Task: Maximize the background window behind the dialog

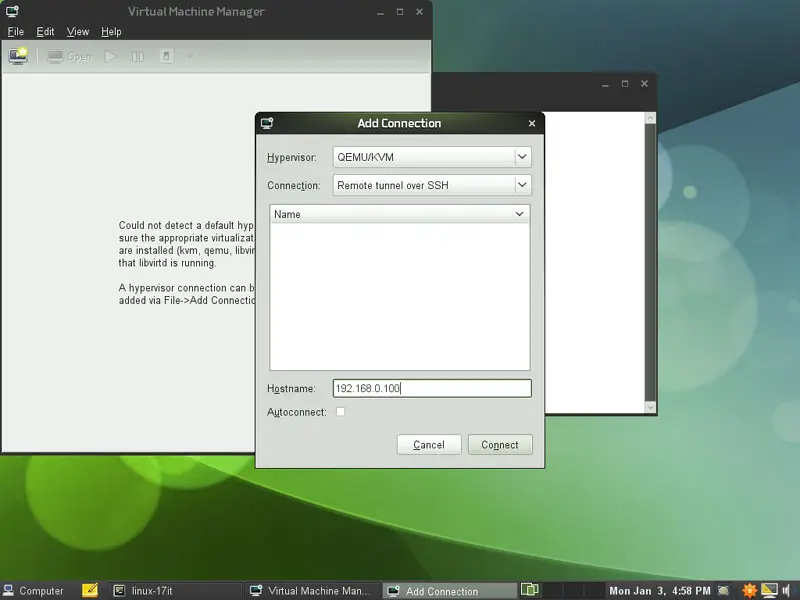Action: (x=625, y=84)
